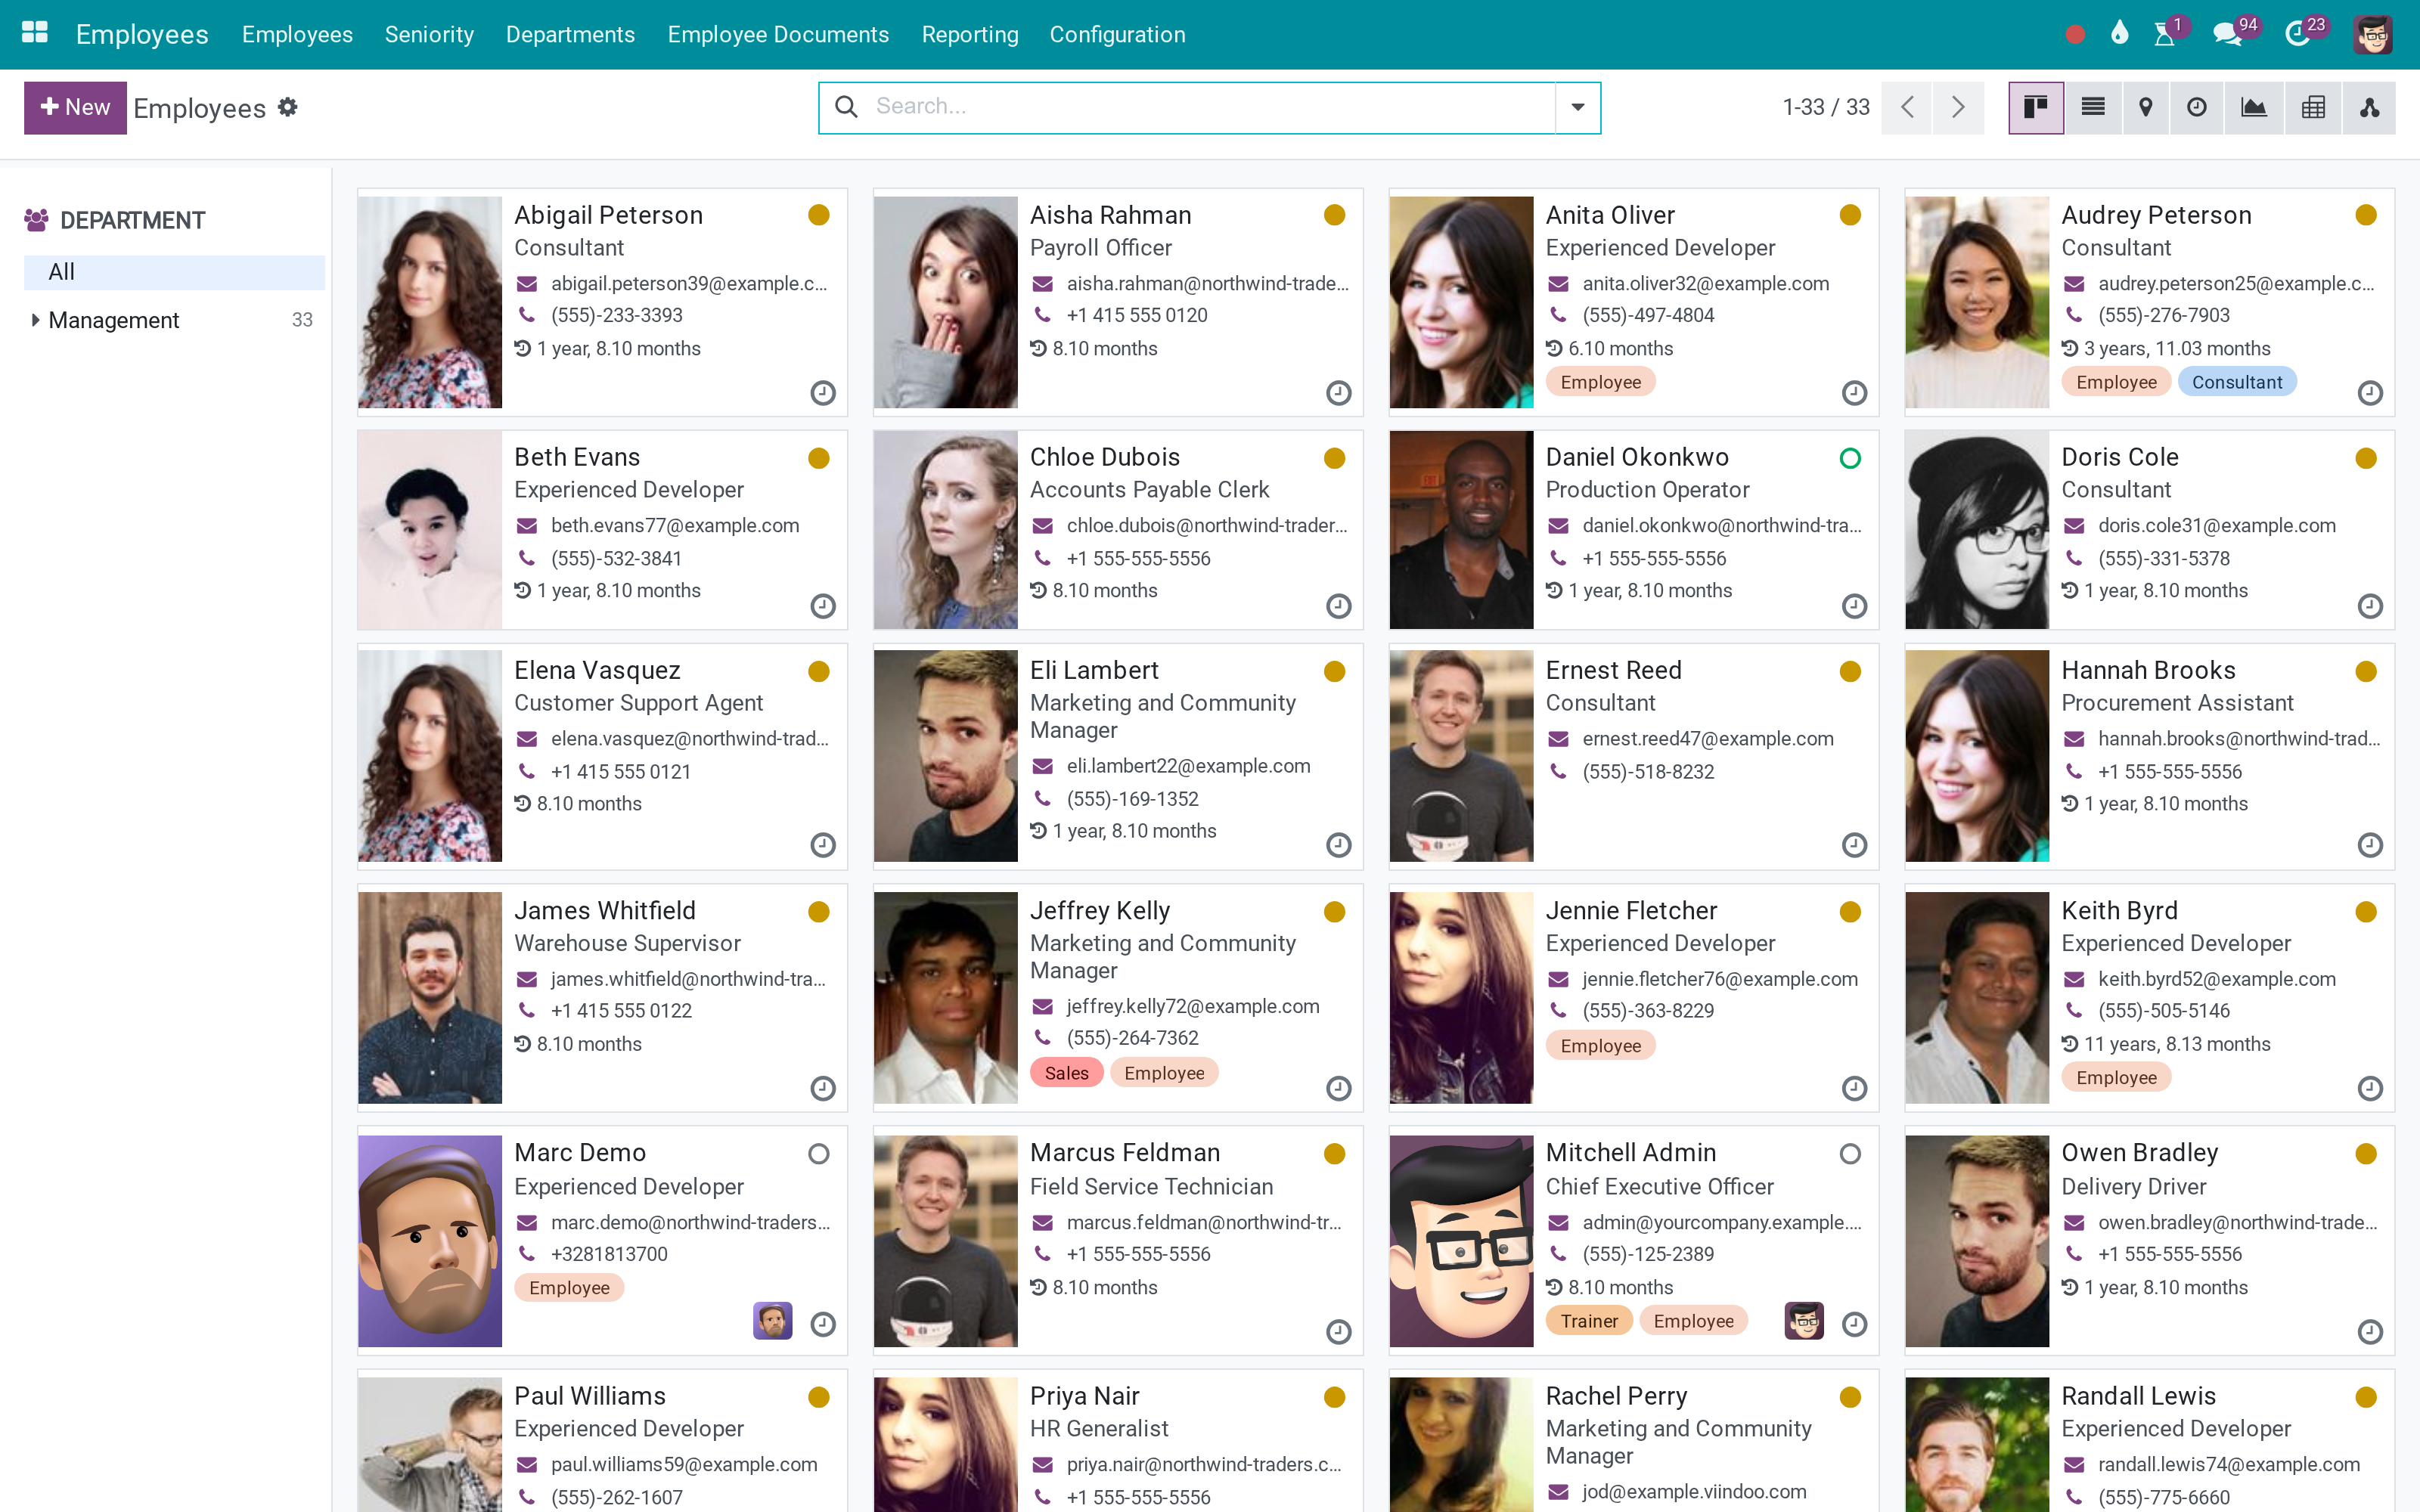This screenshot has height=1512, width=2420.
Task: Open the Employees settings gear
Action: pos(288,107)
